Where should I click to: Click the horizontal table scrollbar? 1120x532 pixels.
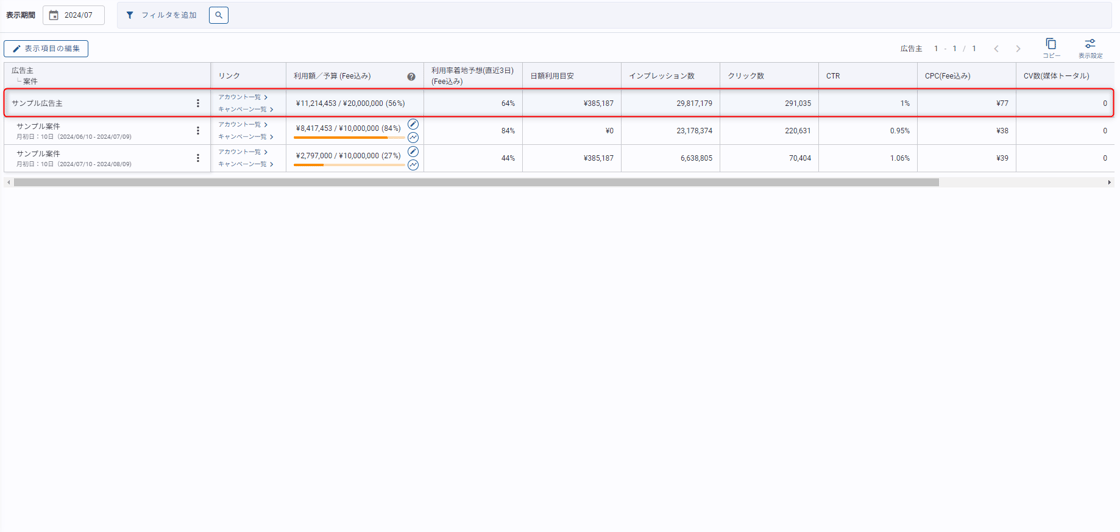coord(476,183)
